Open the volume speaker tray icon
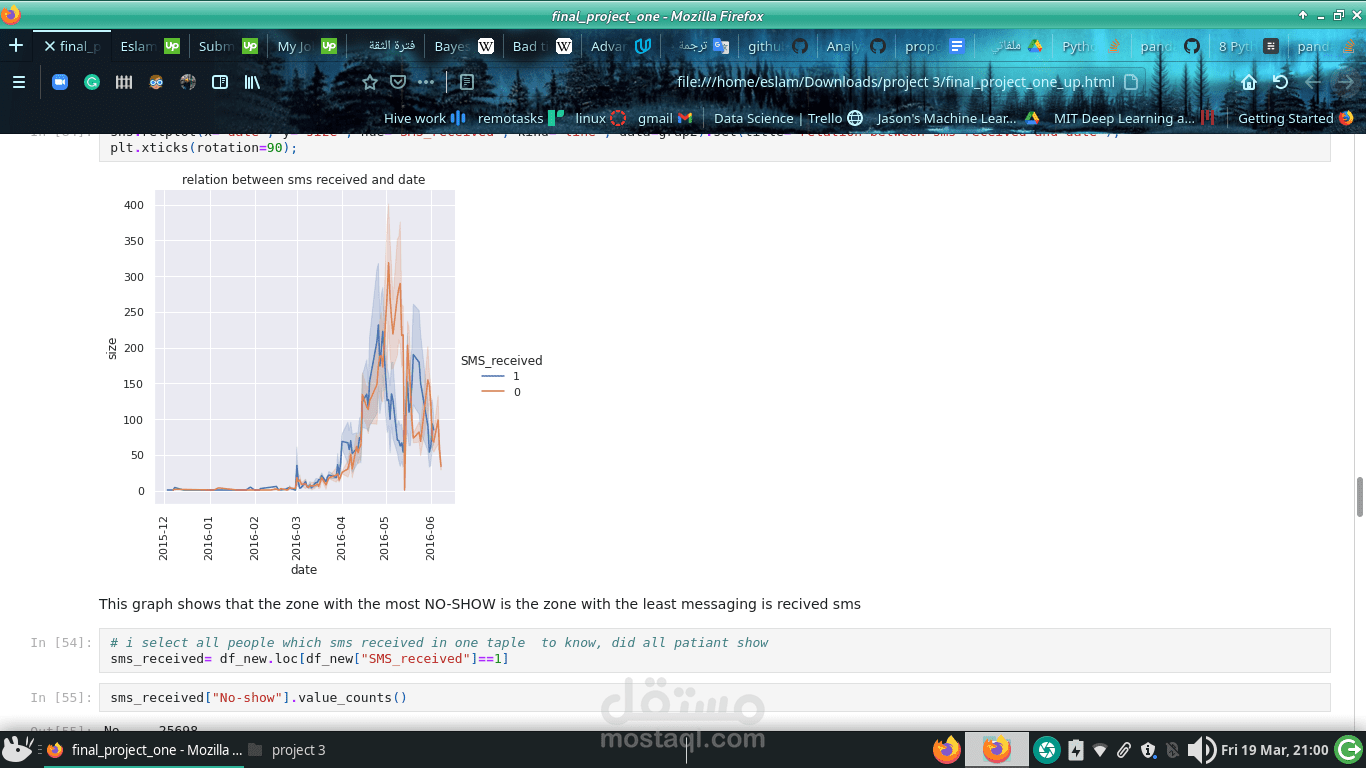This screenshot has width=1366, height=768. point(1201,750)
